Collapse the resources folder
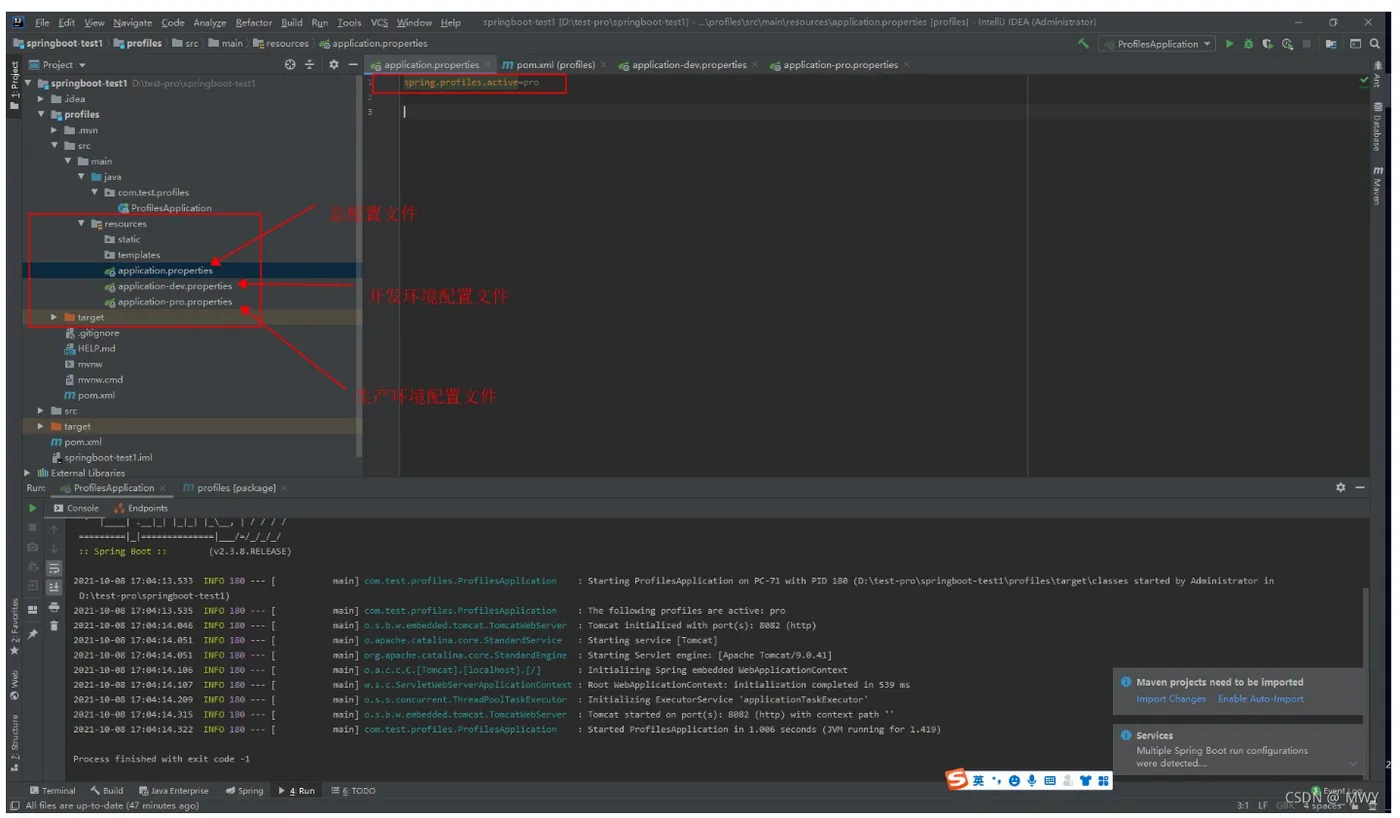The image size is (1400, 818). tap(82, 224)
